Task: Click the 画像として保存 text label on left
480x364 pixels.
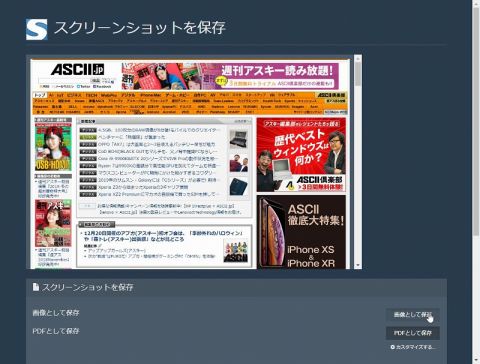Action: point(56,313)
